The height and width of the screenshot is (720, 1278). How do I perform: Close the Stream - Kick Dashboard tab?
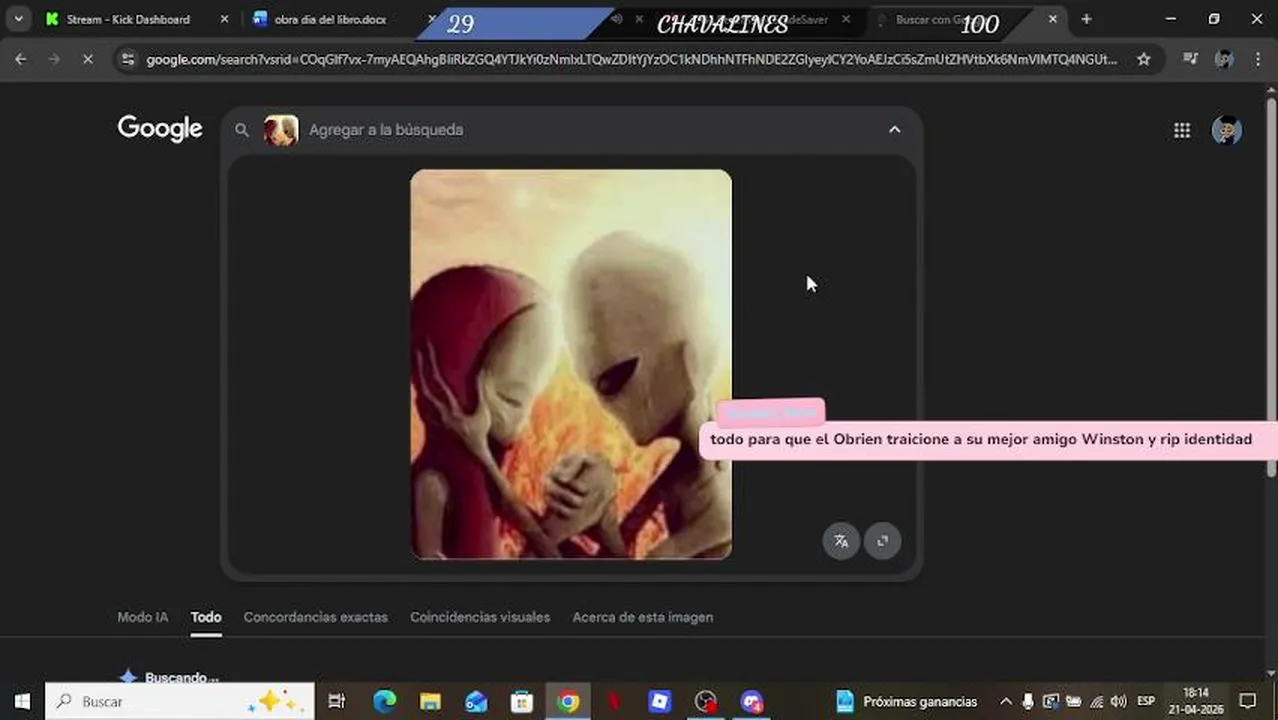tap(224, 19)
